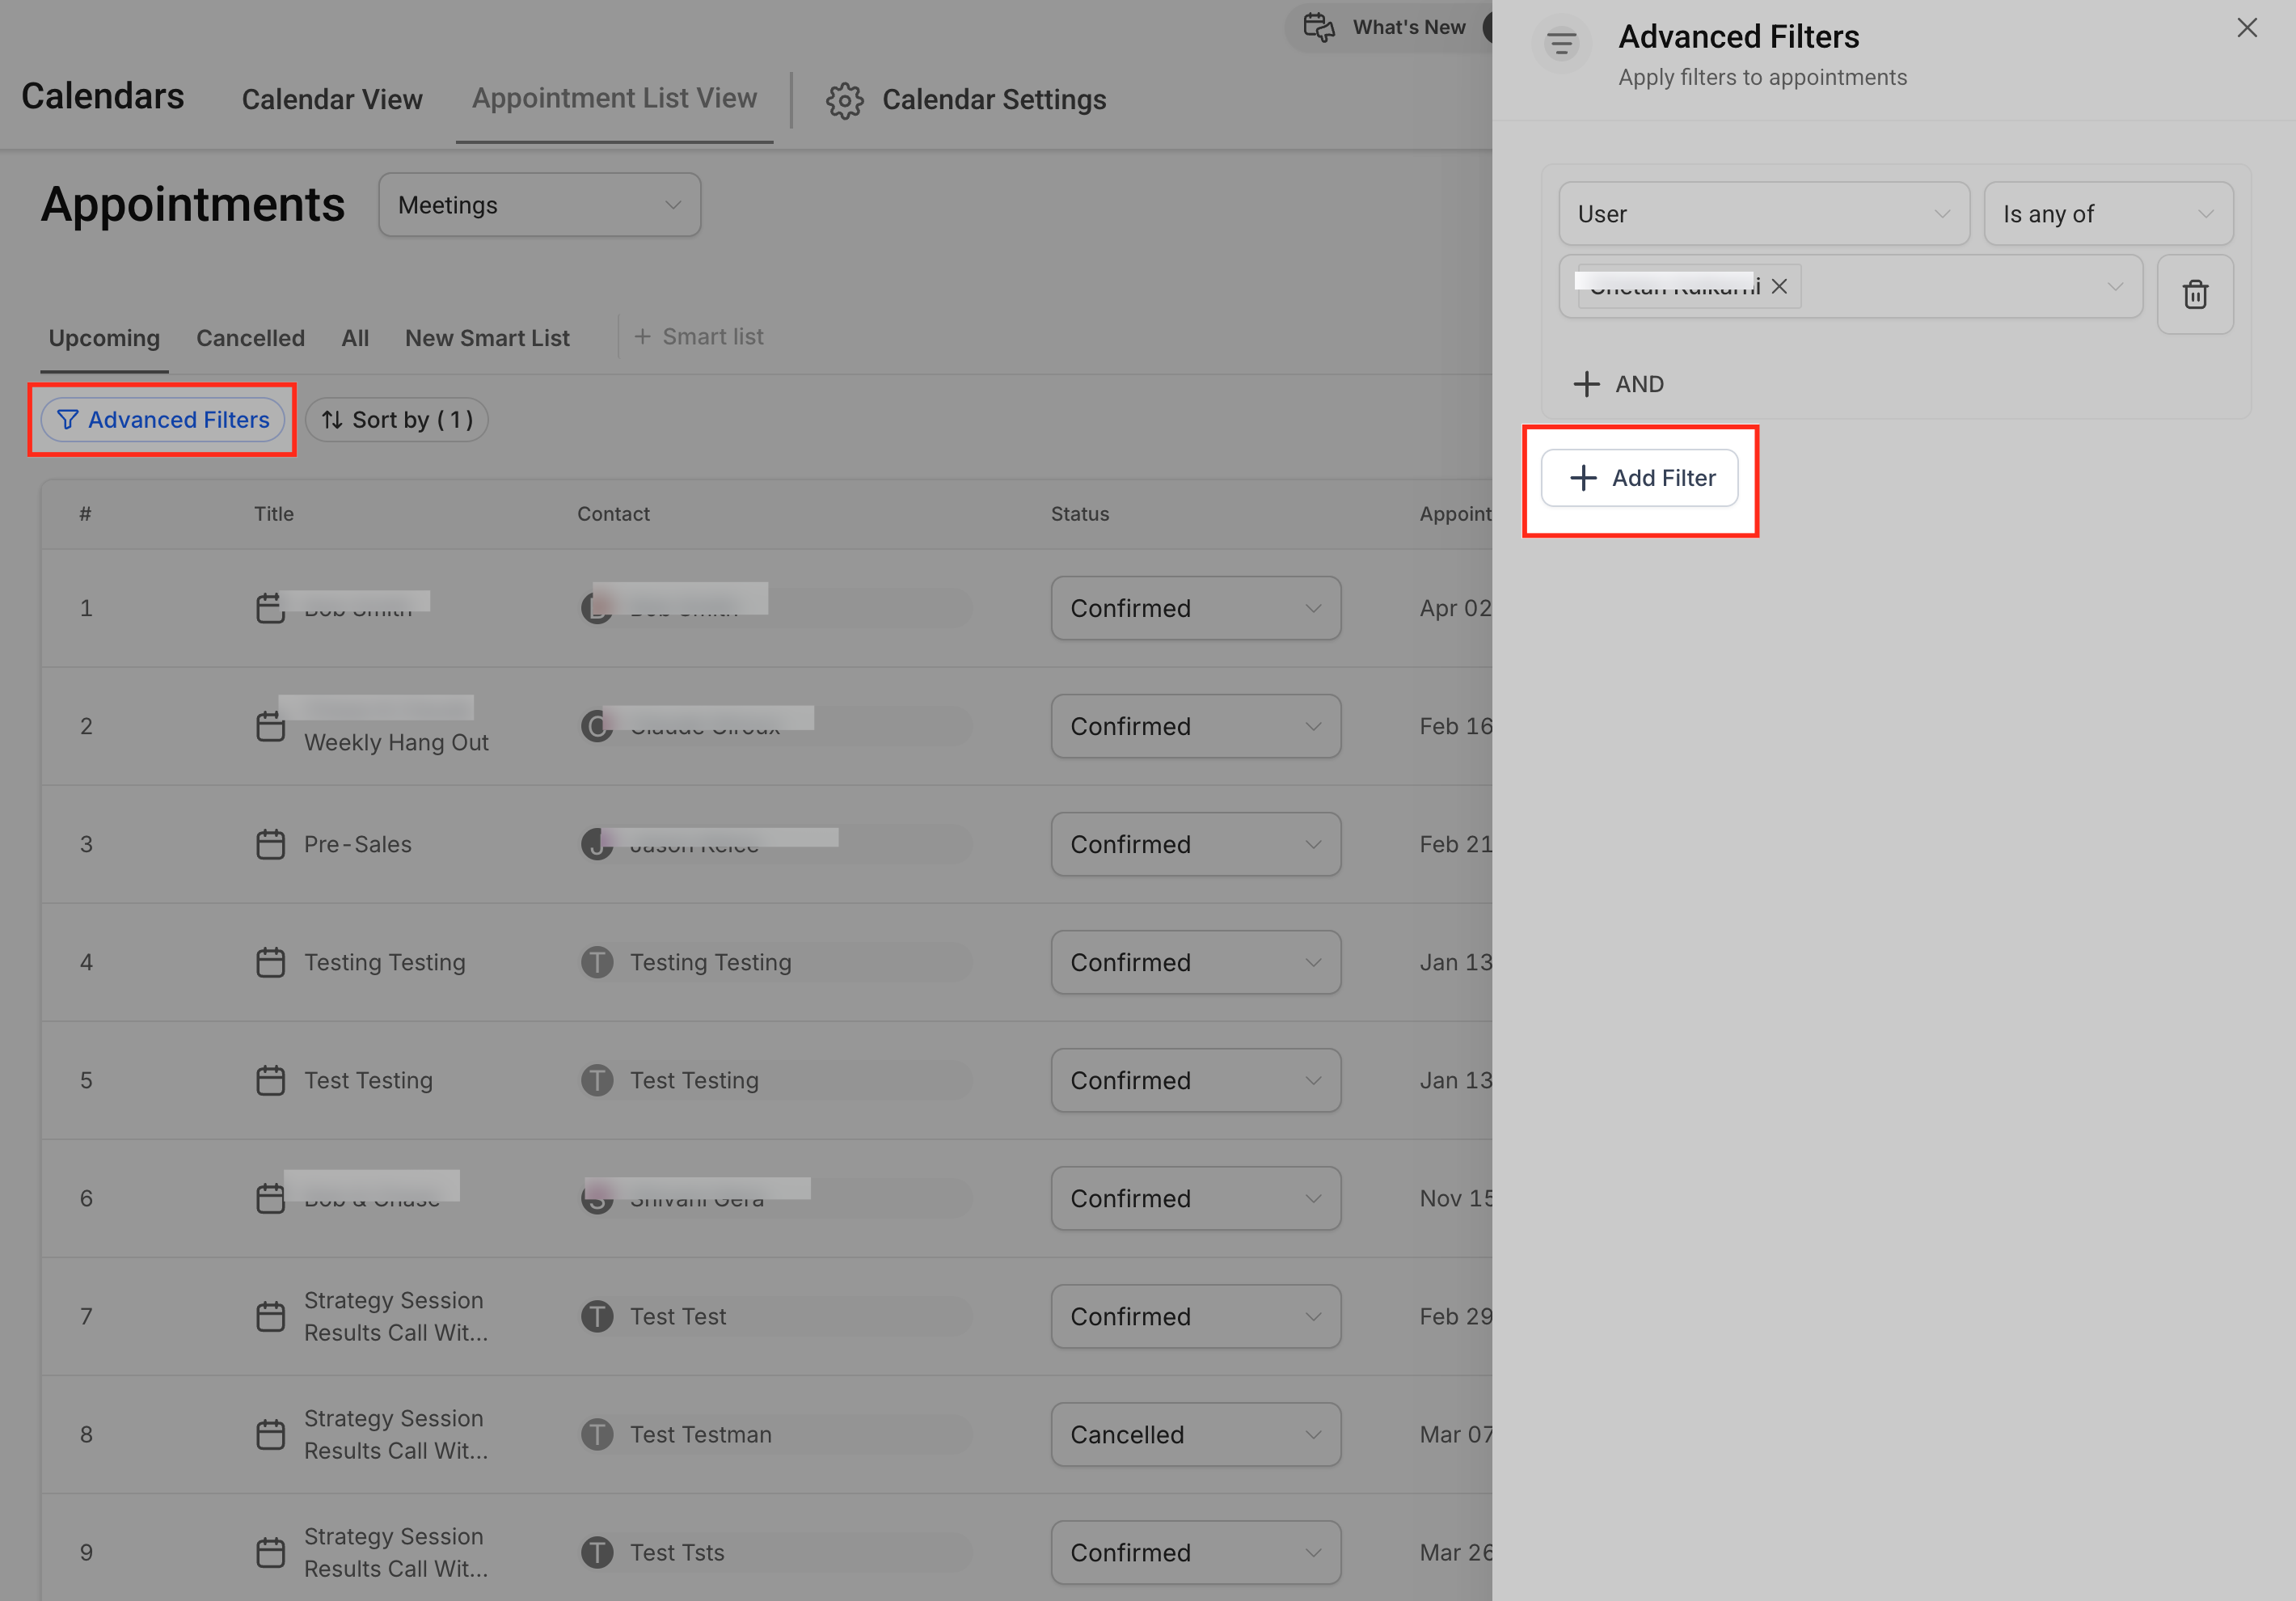
Task: Delete the User filter with trash icon
Action: [2194, 294]
